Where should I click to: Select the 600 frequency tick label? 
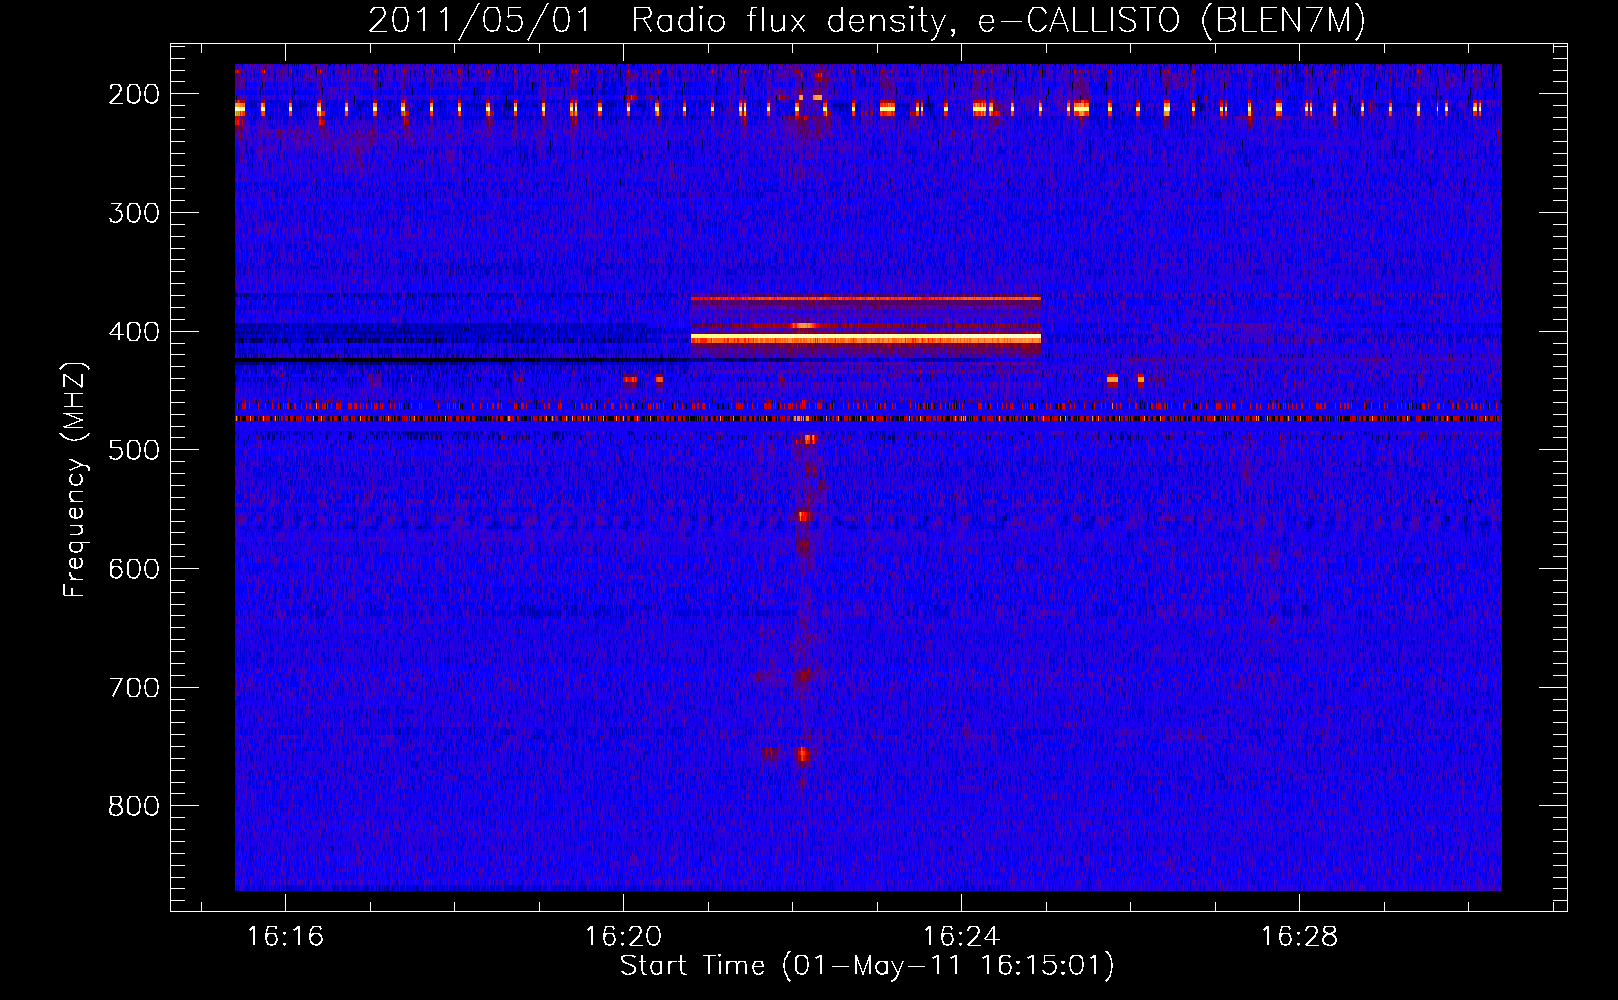pos(134,569)
